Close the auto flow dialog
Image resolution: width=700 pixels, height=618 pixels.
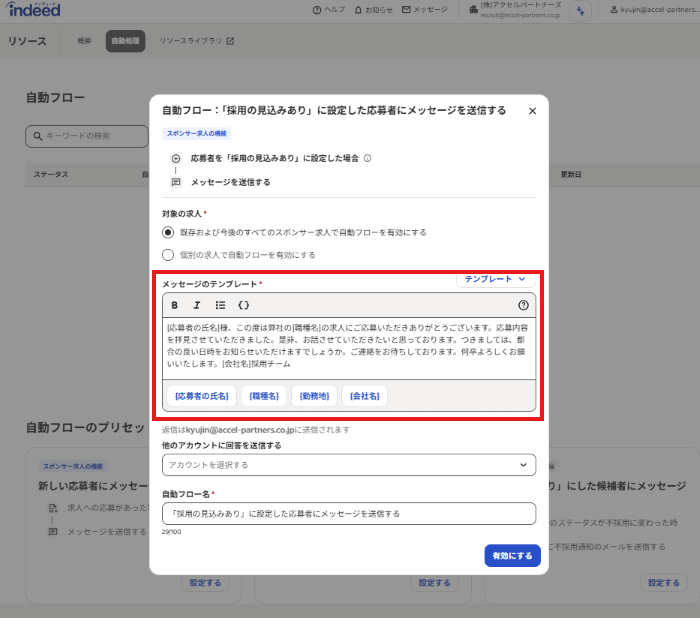coord(532,111)
